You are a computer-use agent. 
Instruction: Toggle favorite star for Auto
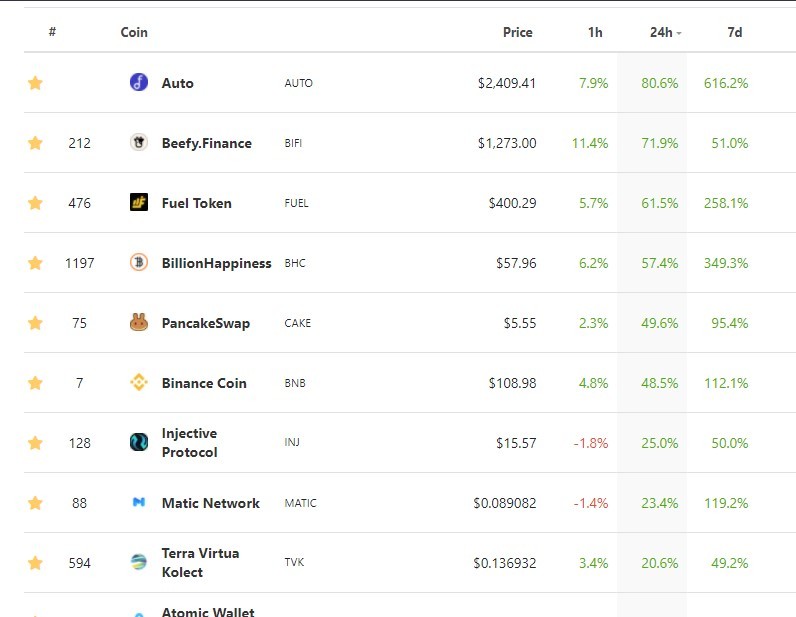35,82
